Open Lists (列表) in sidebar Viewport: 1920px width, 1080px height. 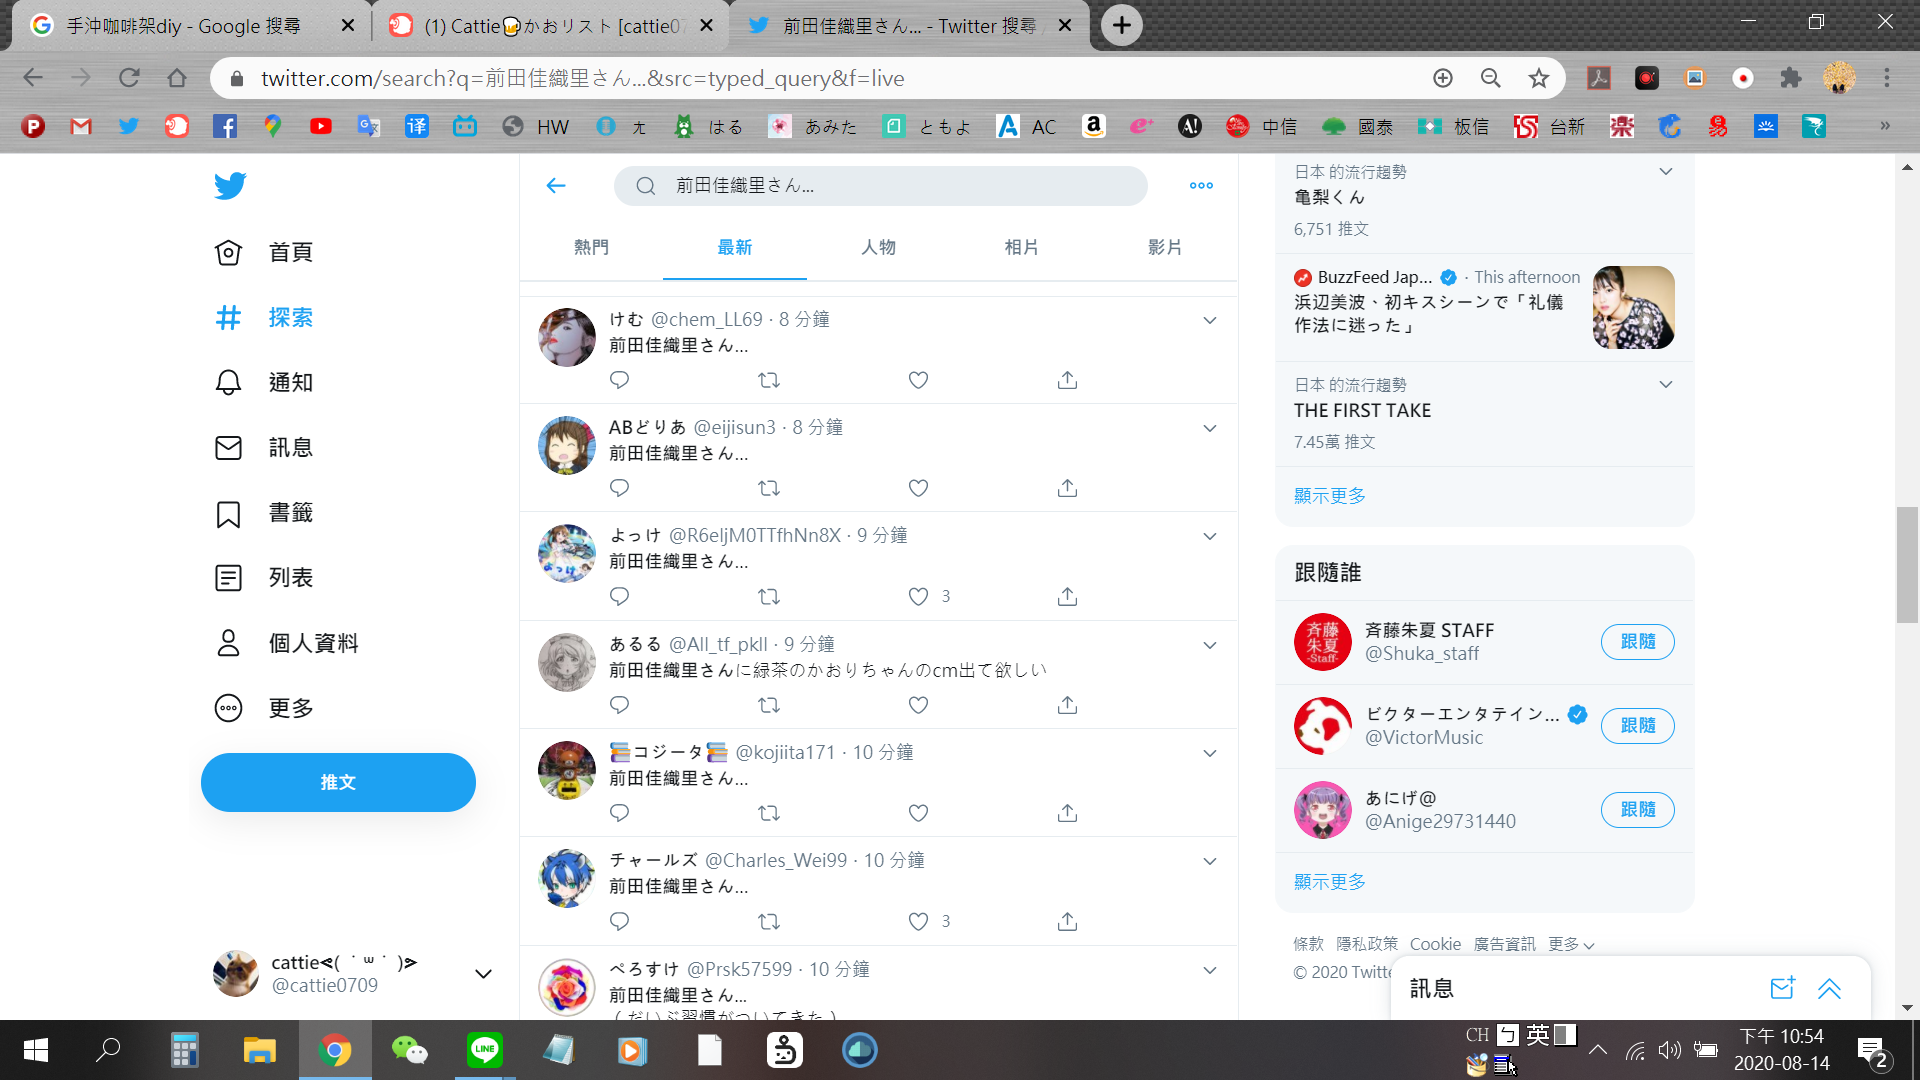tap(264, 578)
